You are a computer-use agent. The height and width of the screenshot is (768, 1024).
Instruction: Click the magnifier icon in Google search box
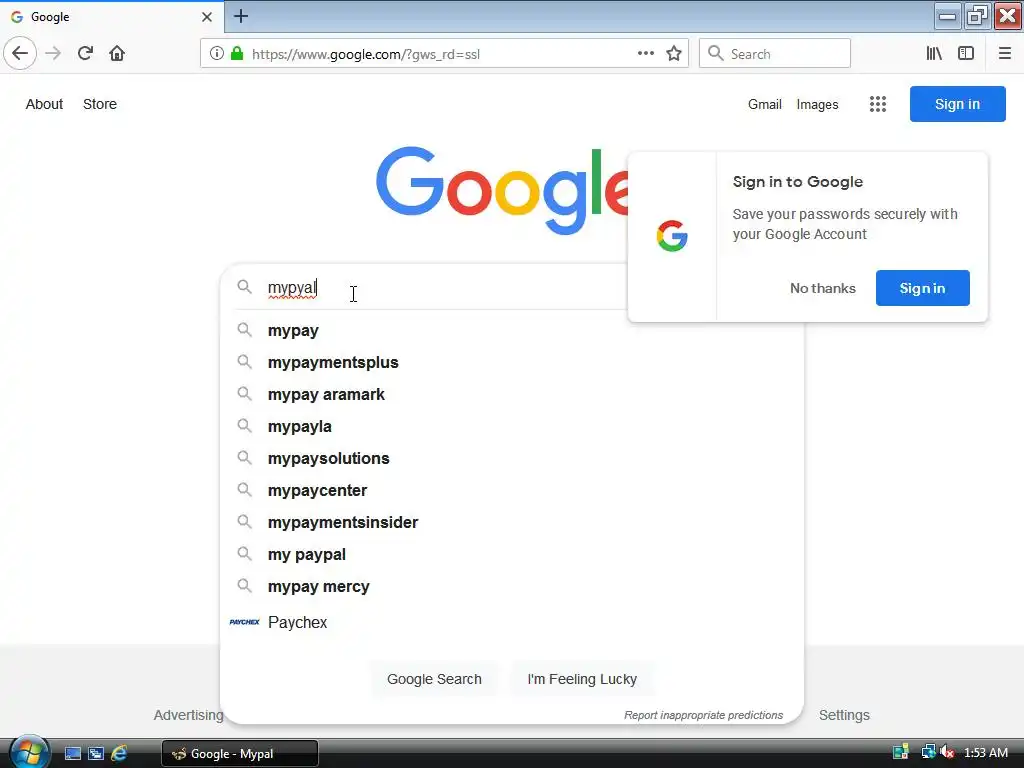[x=244, y=287]
